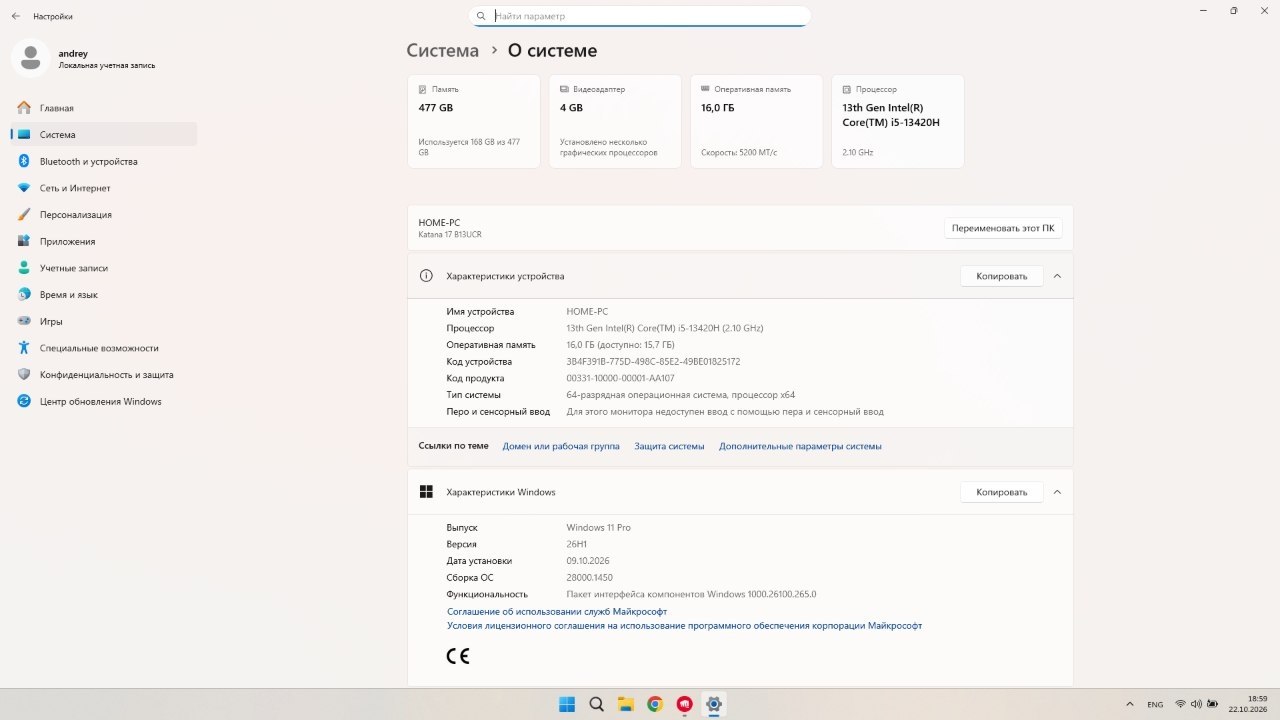Open Windows Start menu on taskbar
This screenshot has width=1280, height=720.
click(x=566, y=704)
